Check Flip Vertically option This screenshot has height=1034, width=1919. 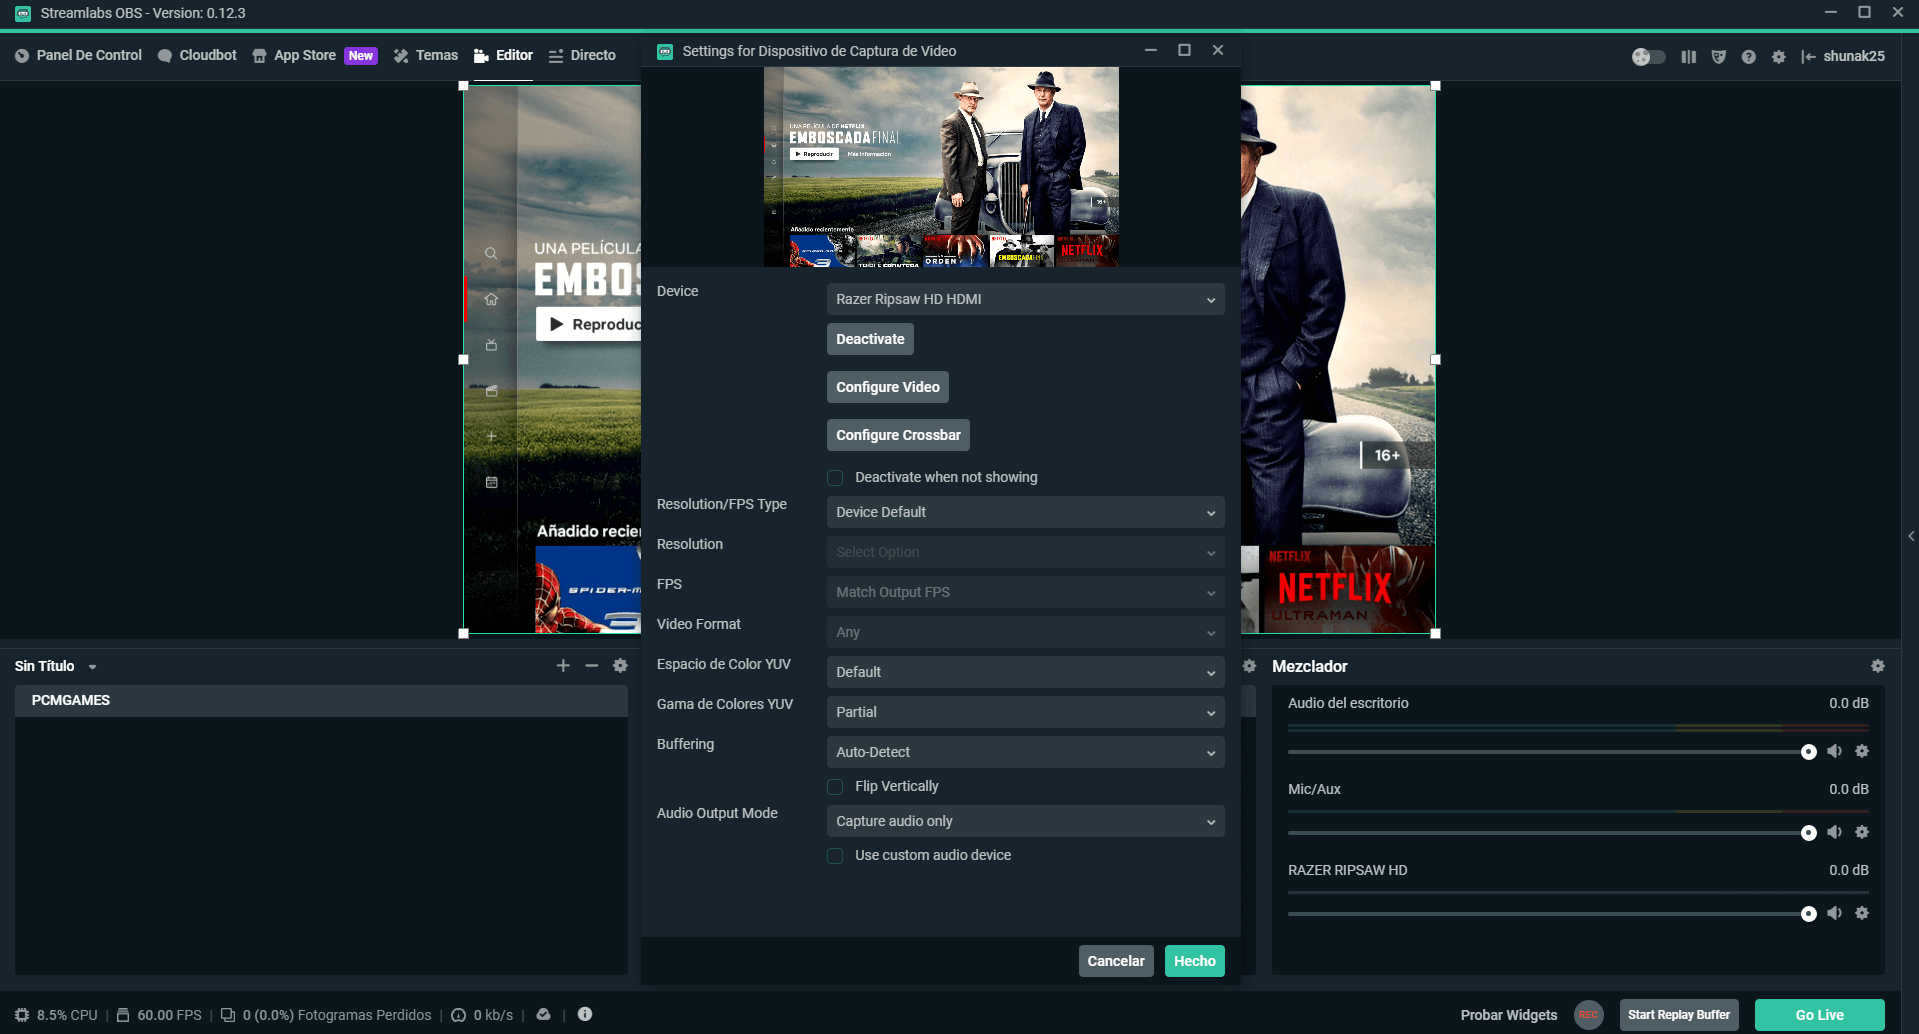click(x=835, y=787)
